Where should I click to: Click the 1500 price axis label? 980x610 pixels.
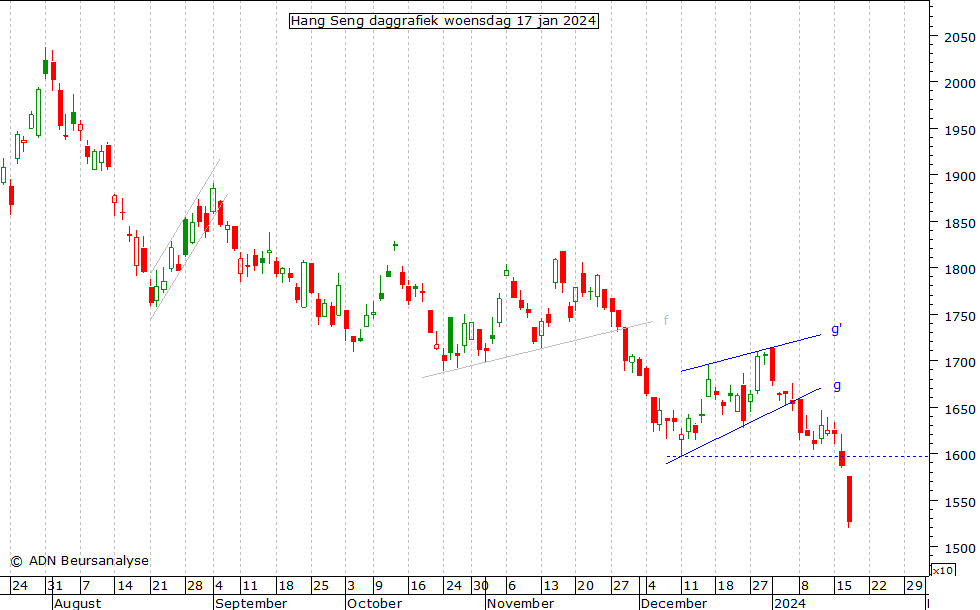960,549
